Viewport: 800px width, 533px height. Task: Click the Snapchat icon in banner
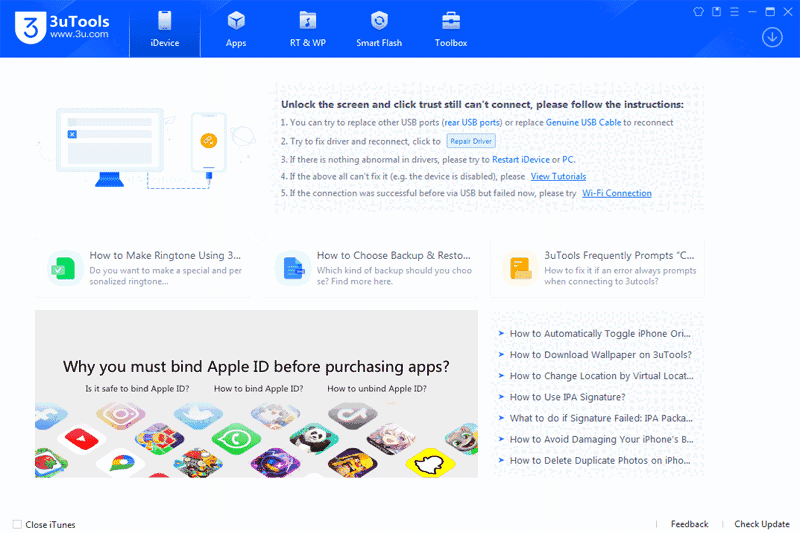point(430,463)
